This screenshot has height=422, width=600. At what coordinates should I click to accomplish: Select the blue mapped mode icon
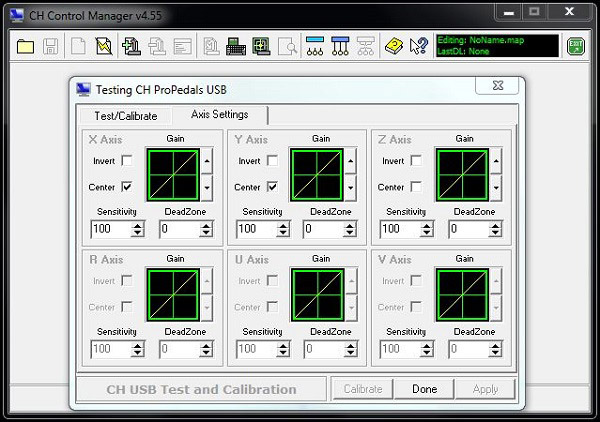[340, 46]
